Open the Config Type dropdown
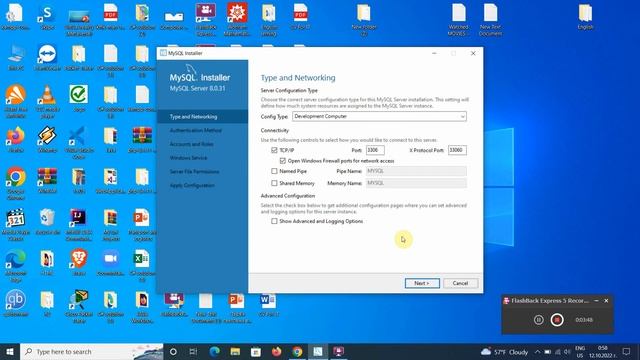The height and width of the screenshot is (360, 640). click(379, 116)
